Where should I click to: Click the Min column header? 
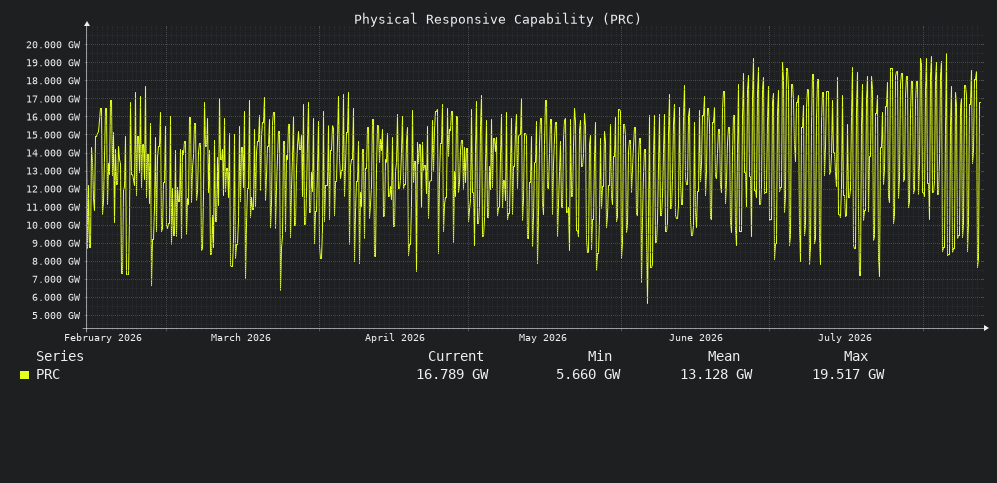pyautogui.click(x=600, y=356)
